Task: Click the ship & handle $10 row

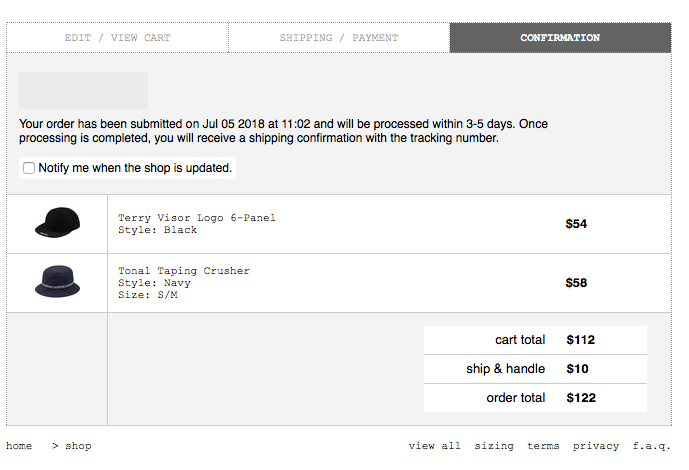Action: pyautogui.click(x=535, y=369)
